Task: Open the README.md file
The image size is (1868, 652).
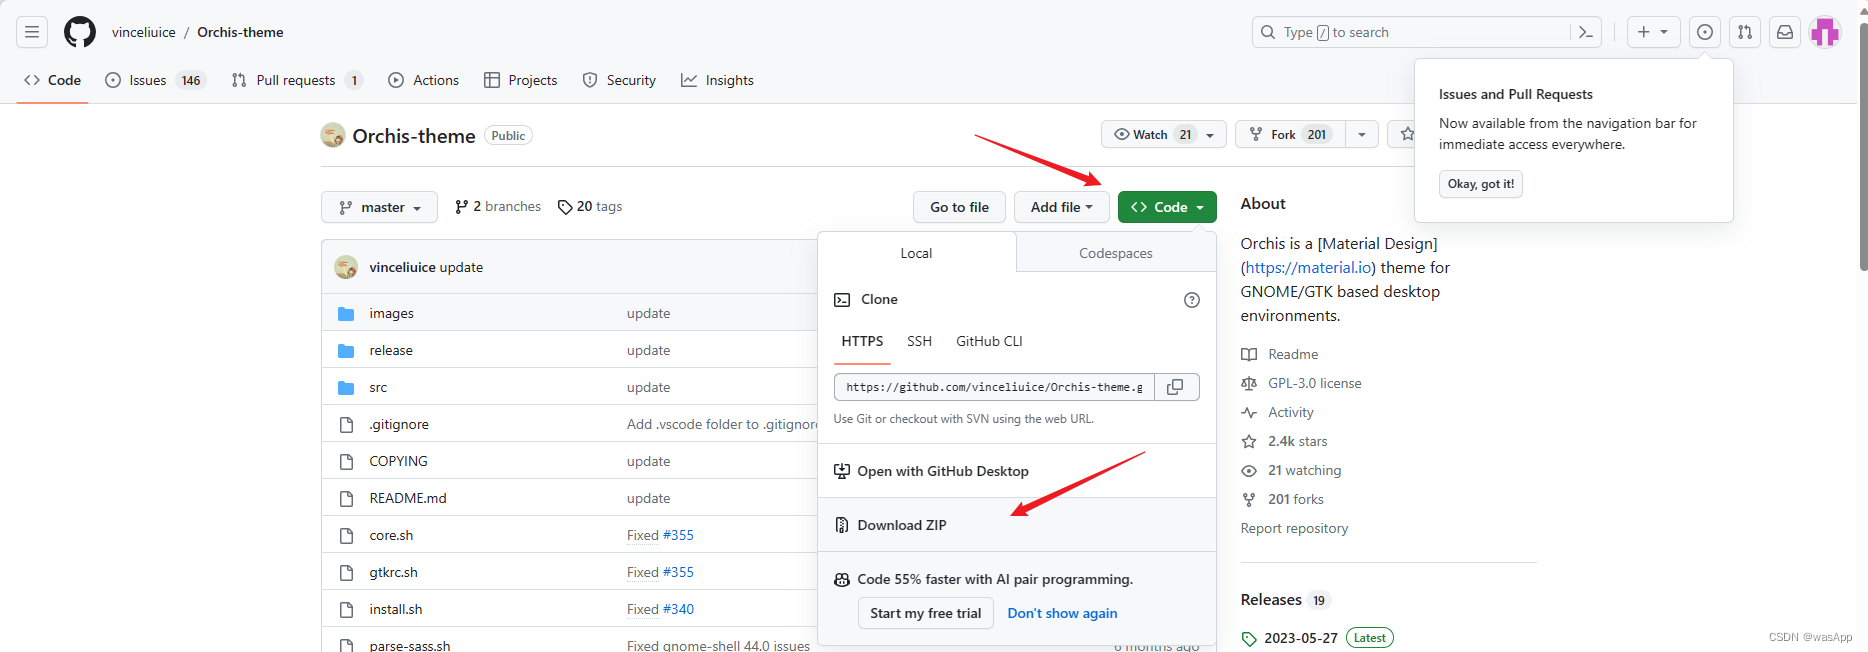Action: (x=408, y=498)
